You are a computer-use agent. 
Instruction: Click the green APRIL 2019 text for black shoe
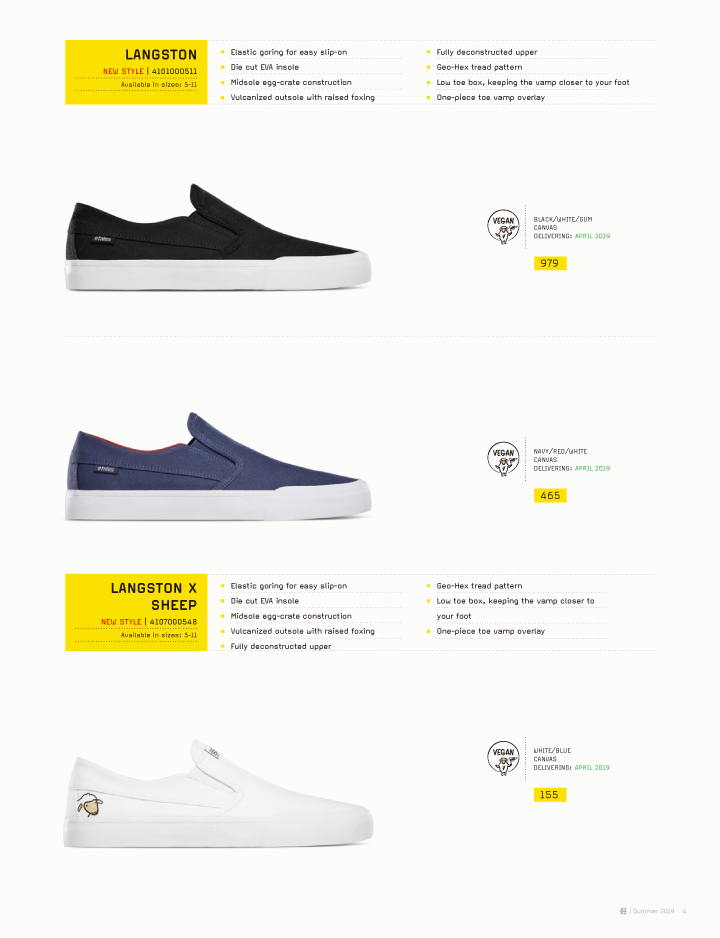coord(592,236)
